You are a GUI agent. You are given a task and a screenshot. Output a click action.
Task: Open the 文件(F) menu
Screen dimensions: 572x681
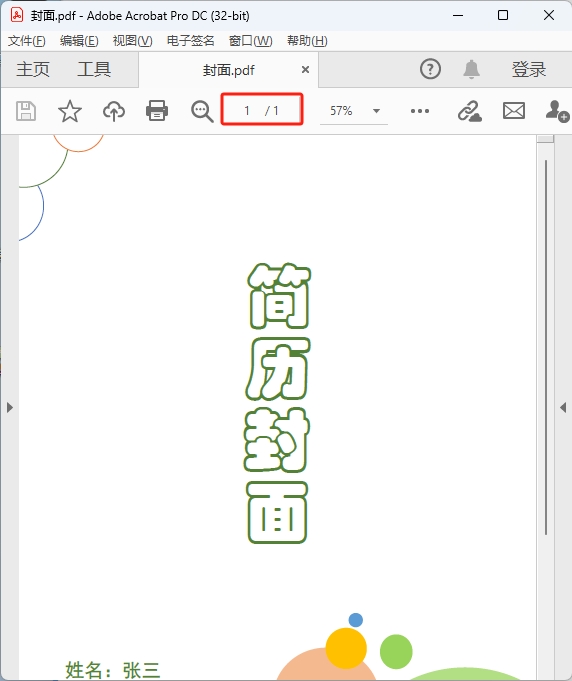point(26,41)
